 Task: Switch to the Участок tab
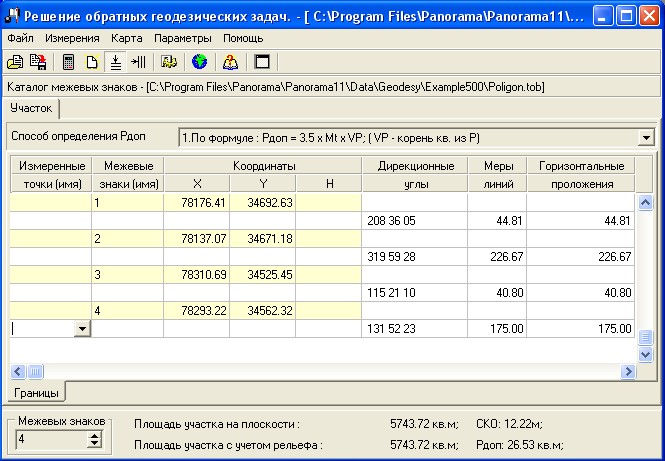[31, 107]
